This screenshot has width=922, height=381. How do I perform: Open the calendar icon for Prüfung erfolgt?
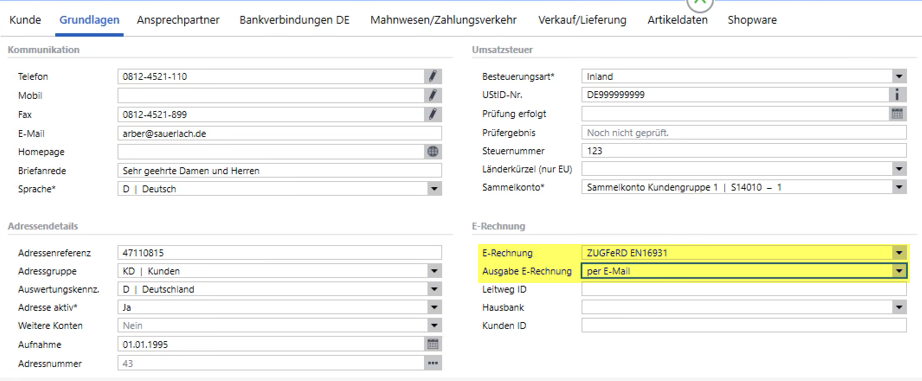898,113
